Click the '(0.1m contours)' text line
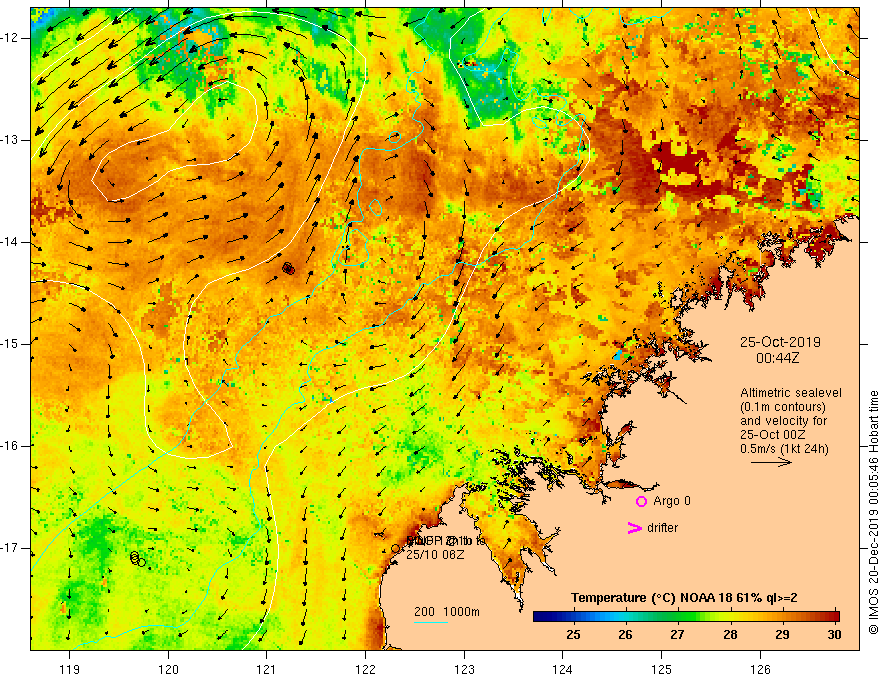Screen dimensions: 880x680 783,407
